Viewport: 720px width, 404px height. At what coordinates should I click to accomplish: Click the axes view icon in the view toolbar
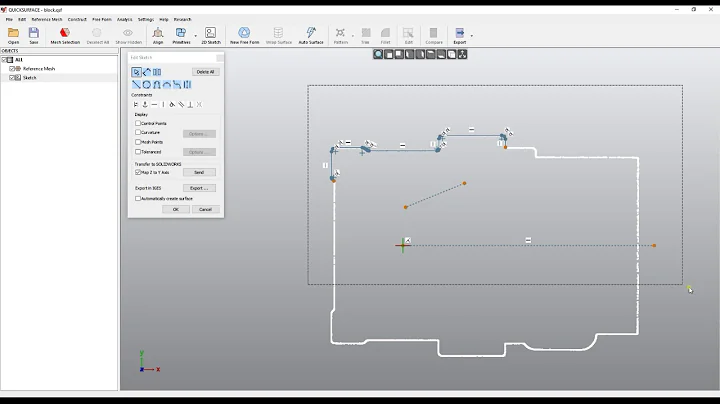pyautogui.click(x=462, y=55)
